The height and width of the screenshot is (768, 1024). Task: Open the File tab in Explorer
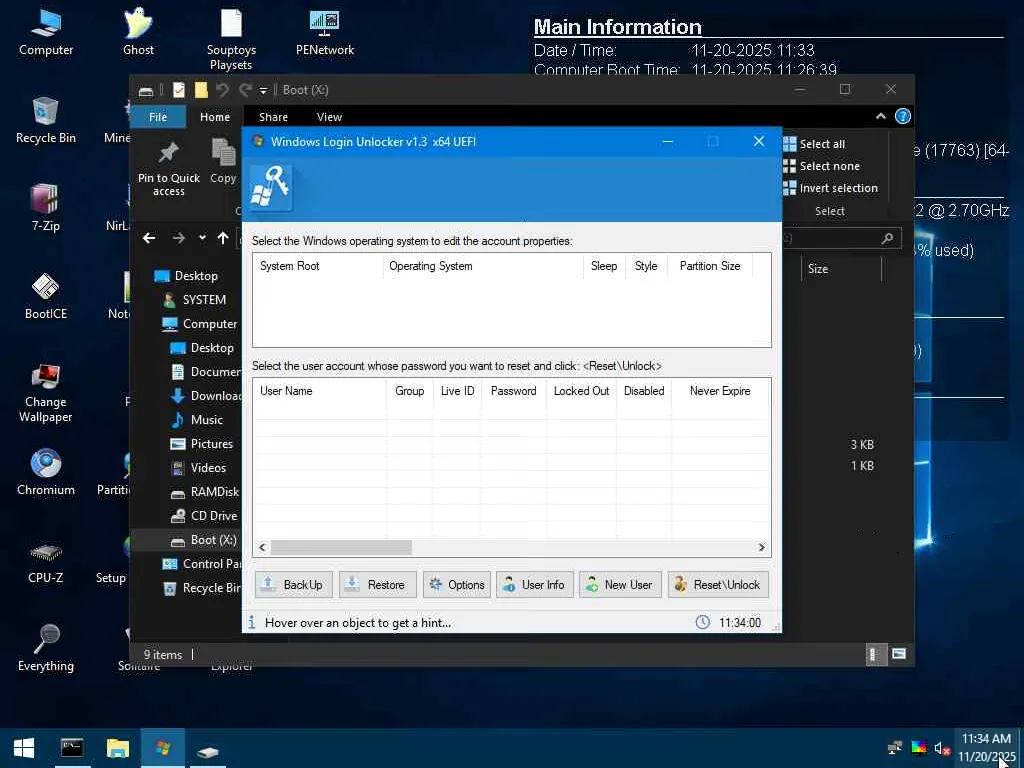coord(158,117)
